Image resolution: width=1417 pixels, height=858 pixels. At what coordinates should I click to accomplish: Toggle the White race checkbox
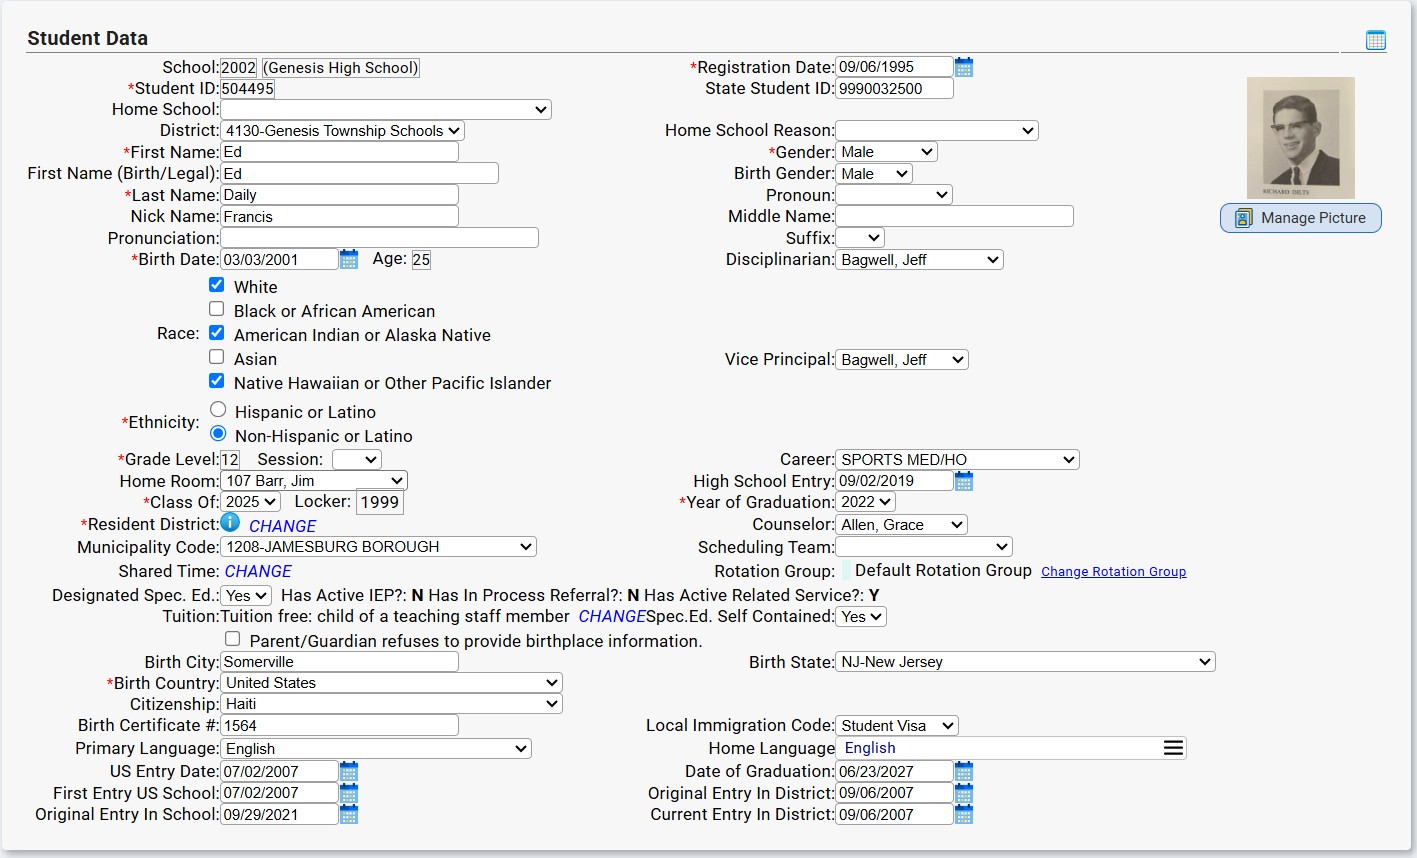click(x=216, y=285)
